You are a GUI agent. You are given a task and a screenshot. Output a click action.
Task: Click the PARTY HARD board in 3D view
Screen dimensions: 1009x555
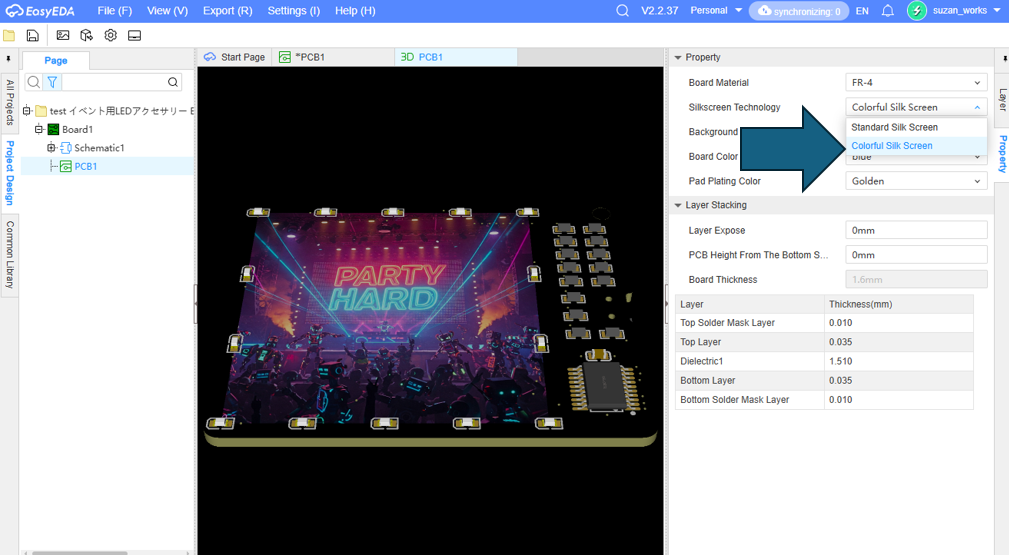tap(386, 319)
